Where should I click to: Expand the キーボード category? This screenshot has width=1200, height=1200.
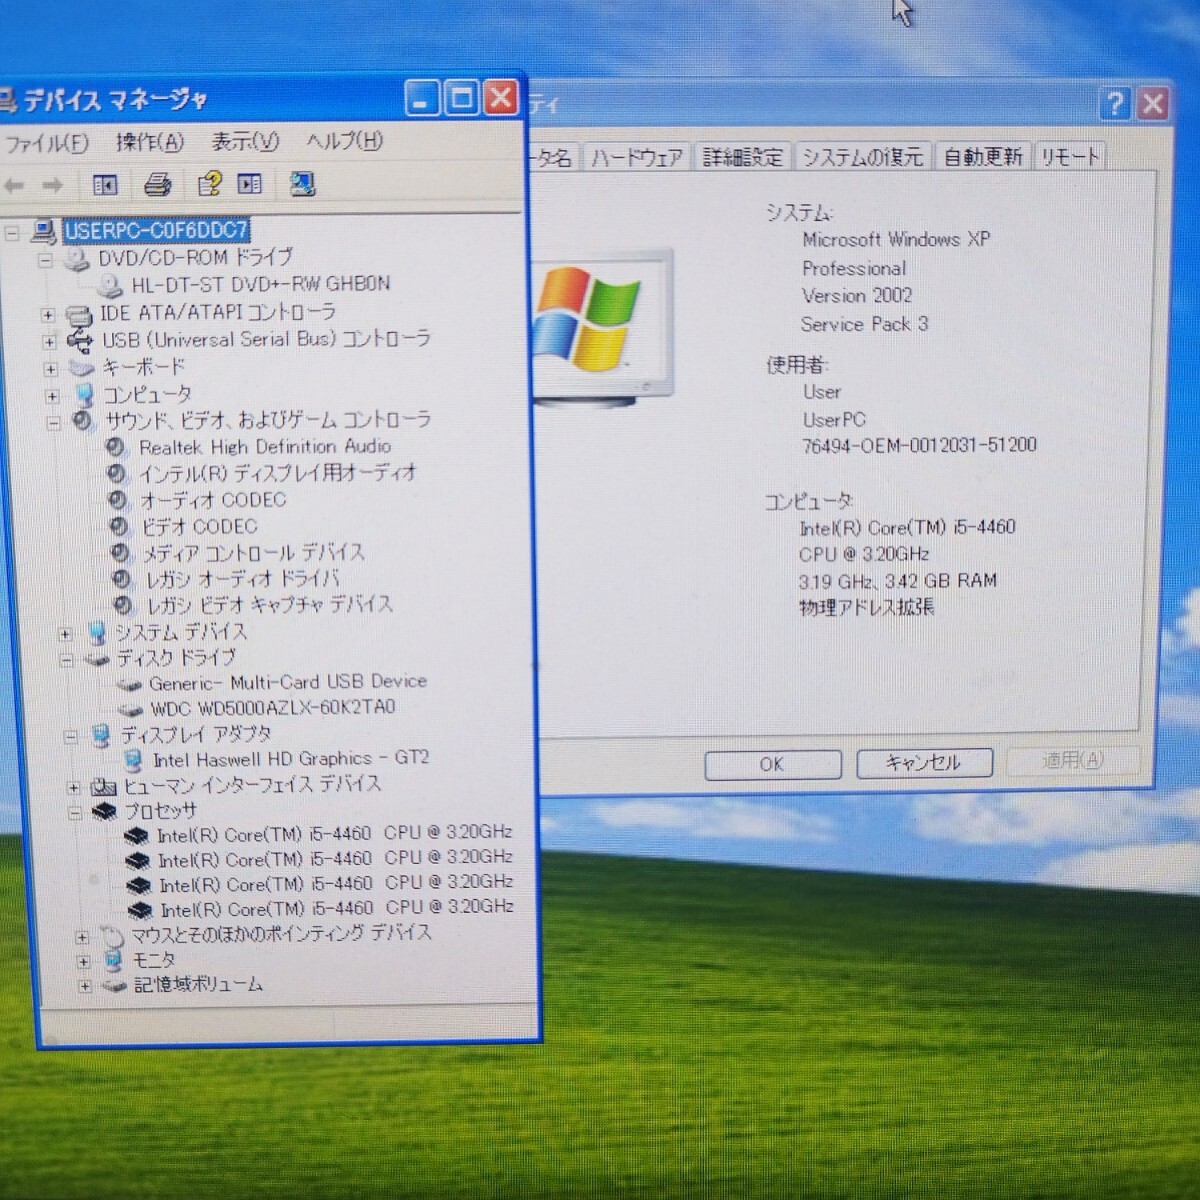pyautogui.click(x=50, y=369)
